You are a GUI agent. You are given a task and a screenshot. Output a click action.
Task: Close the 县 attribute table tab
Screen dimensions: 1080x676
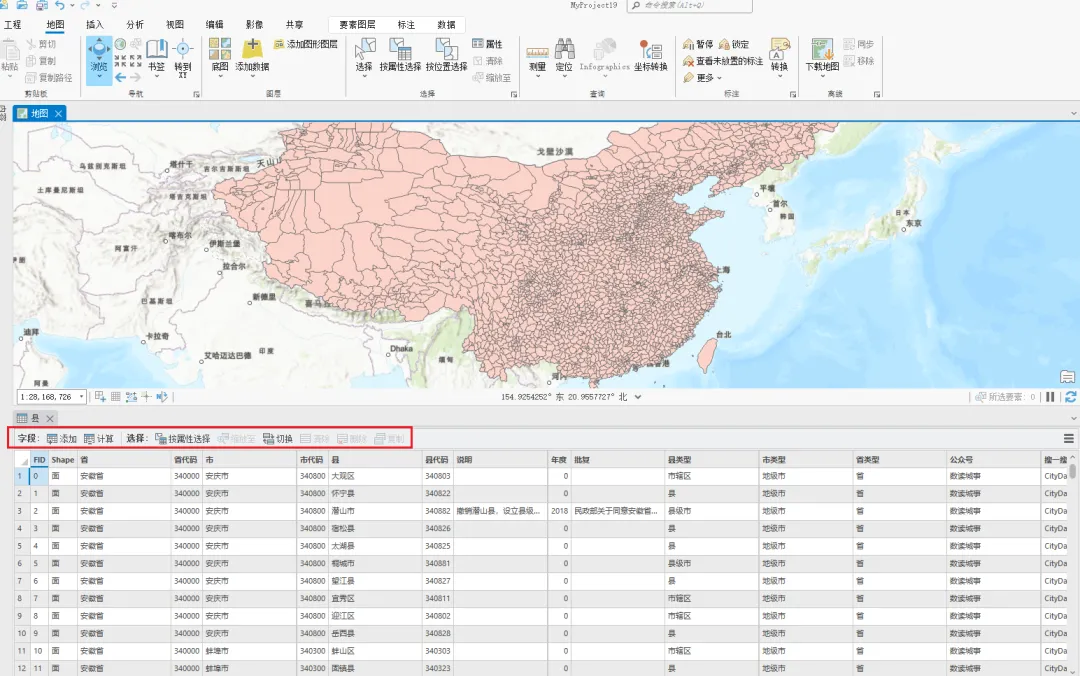50,418
